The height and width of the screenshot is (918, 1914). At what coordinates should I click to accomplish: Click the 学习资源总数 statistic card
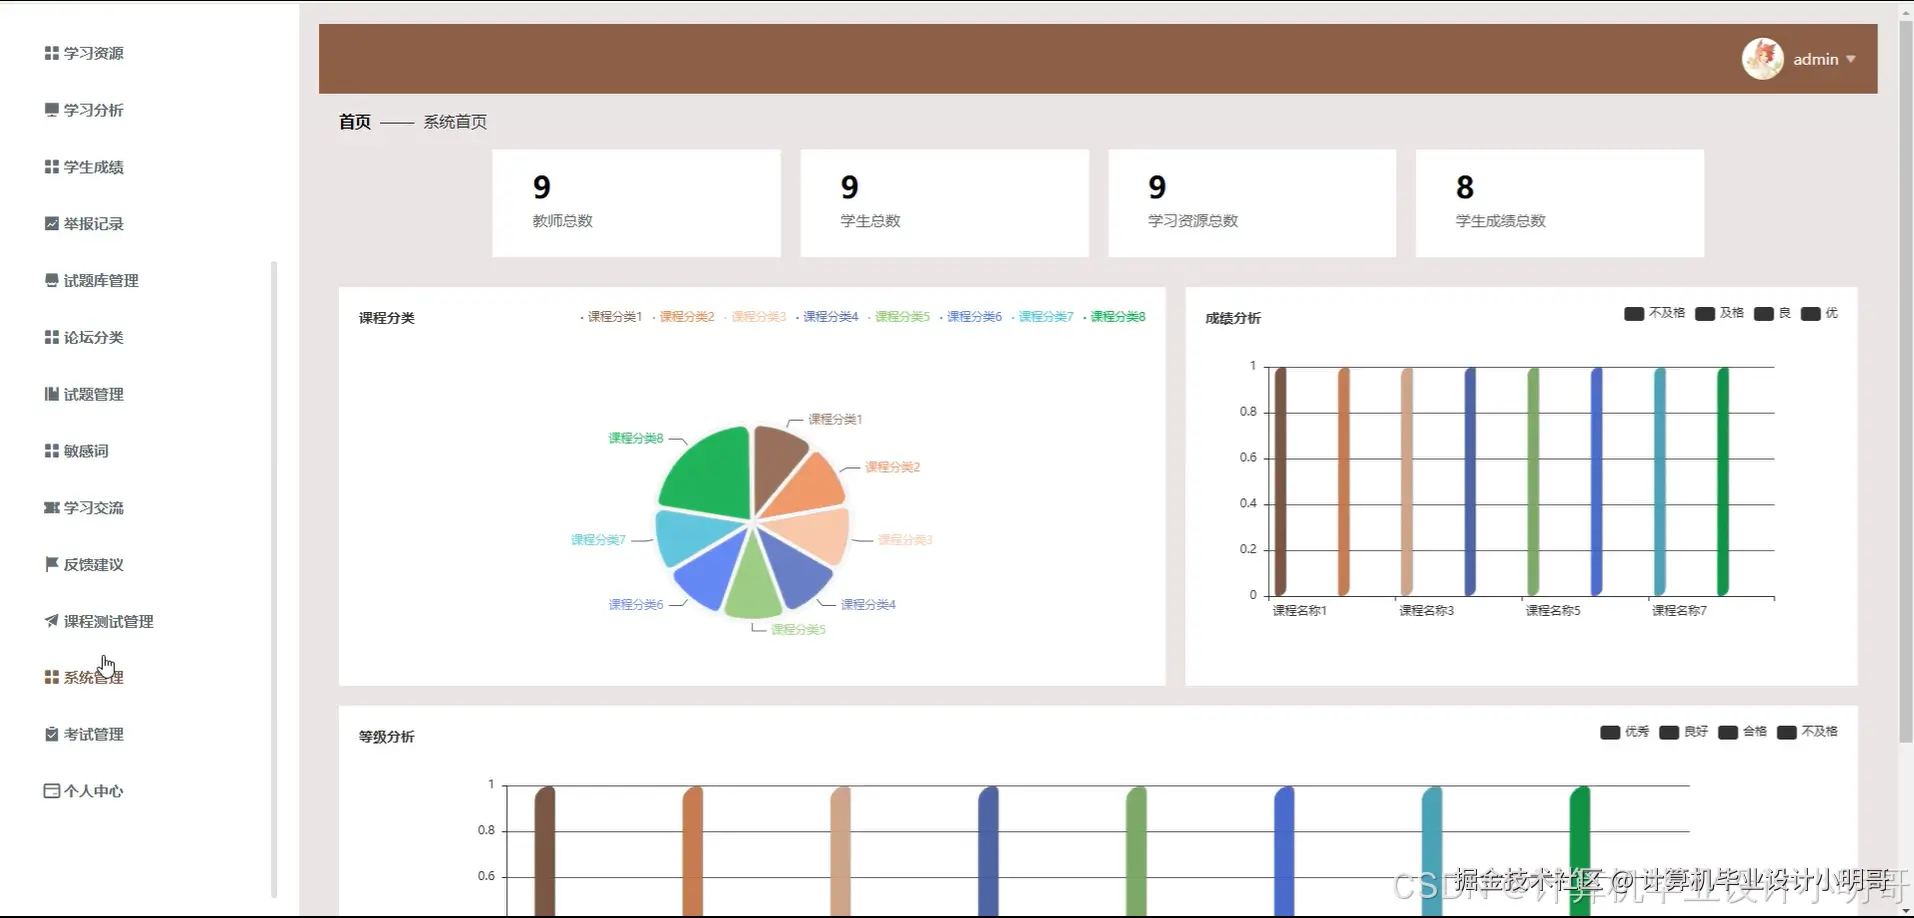click(1252, 203)
